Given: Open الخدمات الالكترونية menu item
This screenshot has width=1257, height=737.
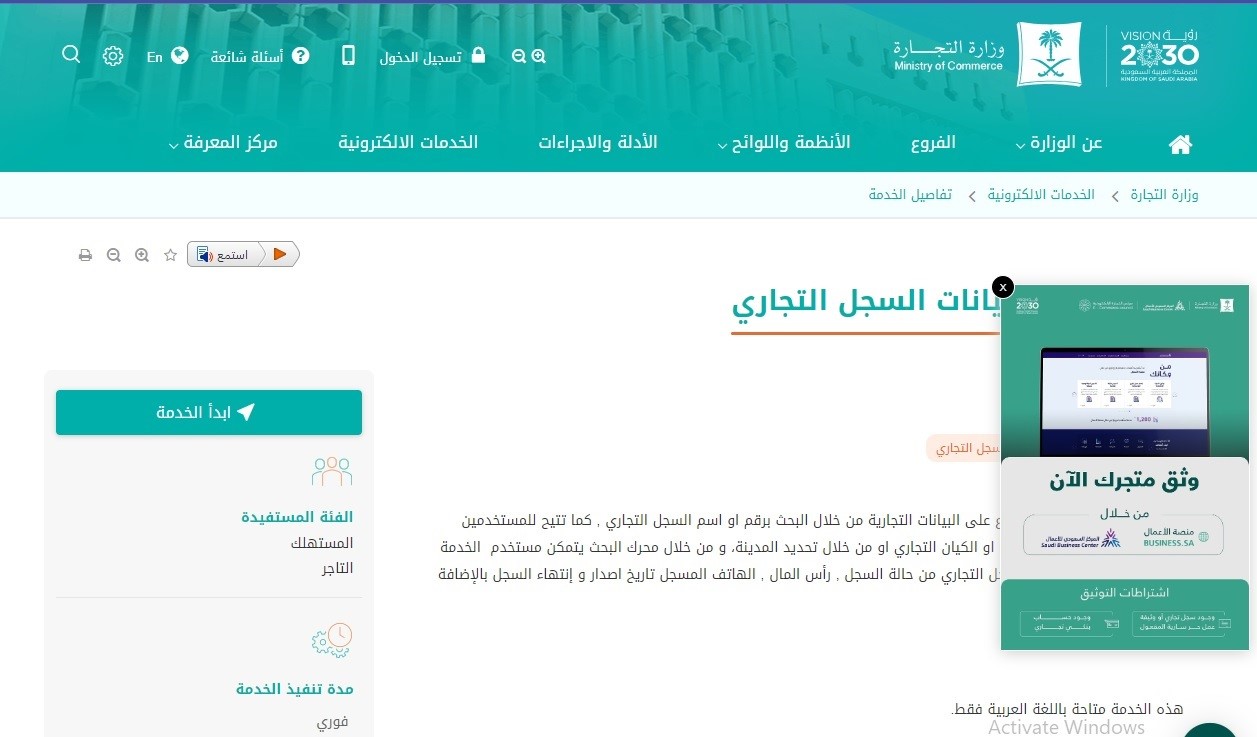Looking at the screenshot, I should click(408, 142).
